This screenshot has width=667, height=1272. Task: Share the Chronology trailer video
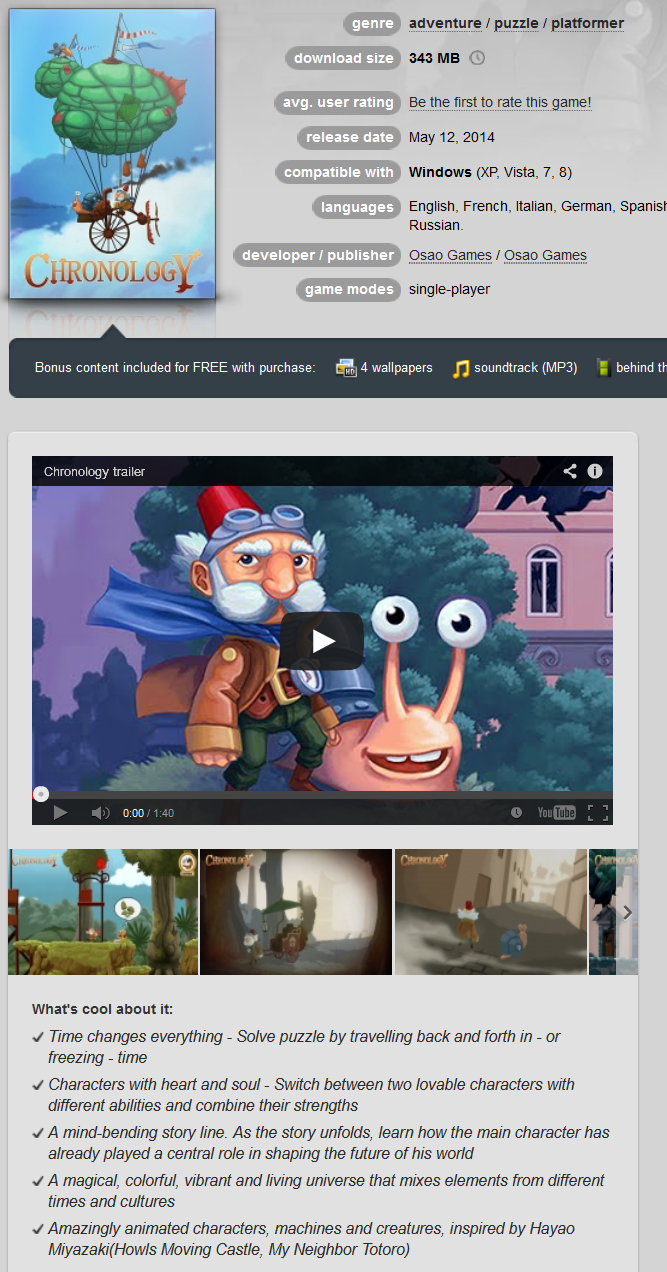[570, 471]
